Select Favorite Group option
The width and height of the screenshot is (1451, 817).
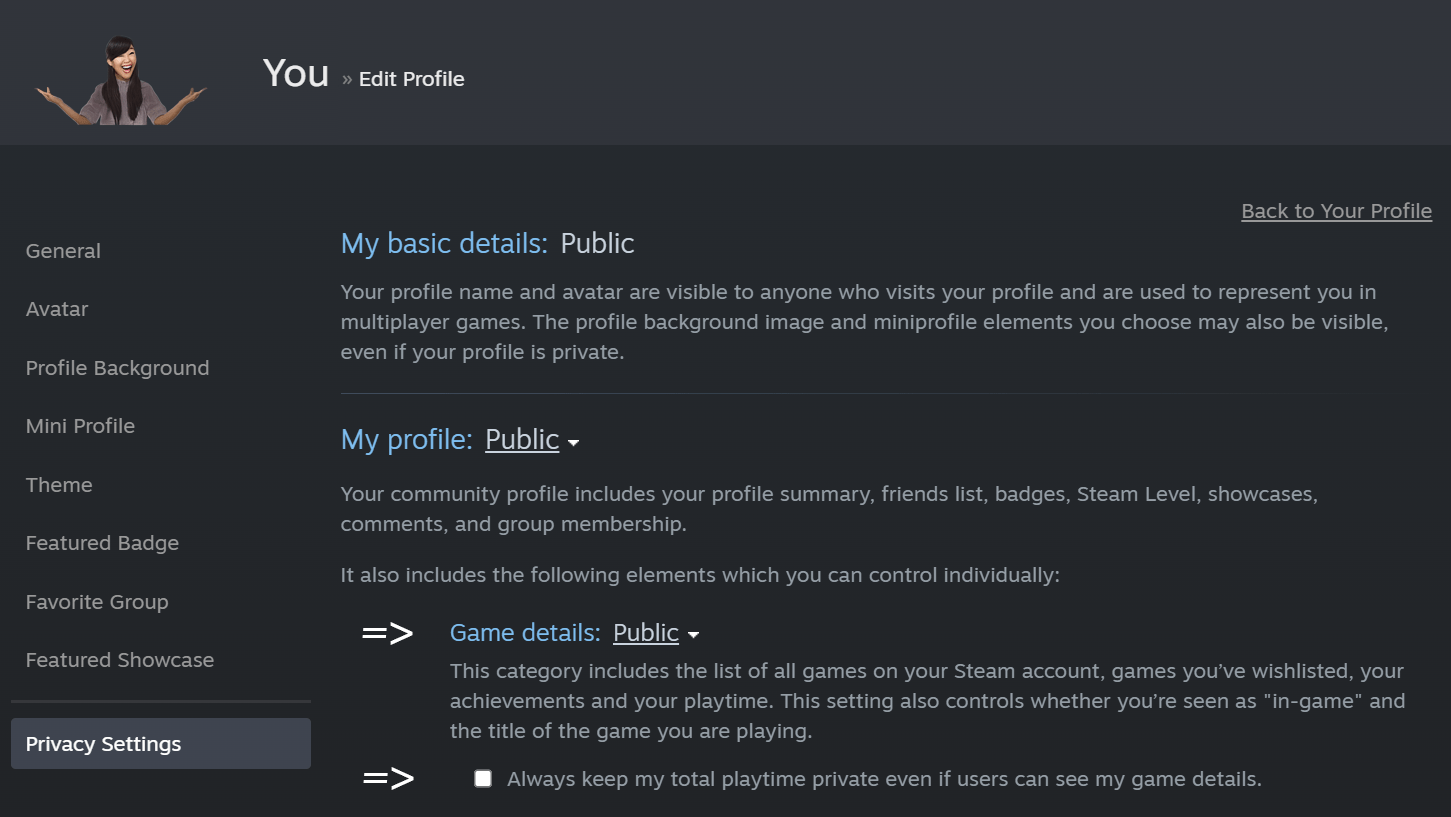(x=97, y=602)
